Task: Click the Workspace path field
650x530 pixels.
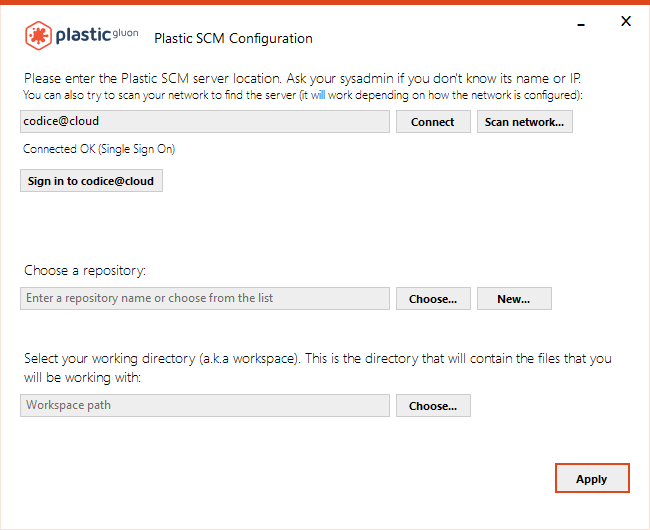Action: coord(204,405)
